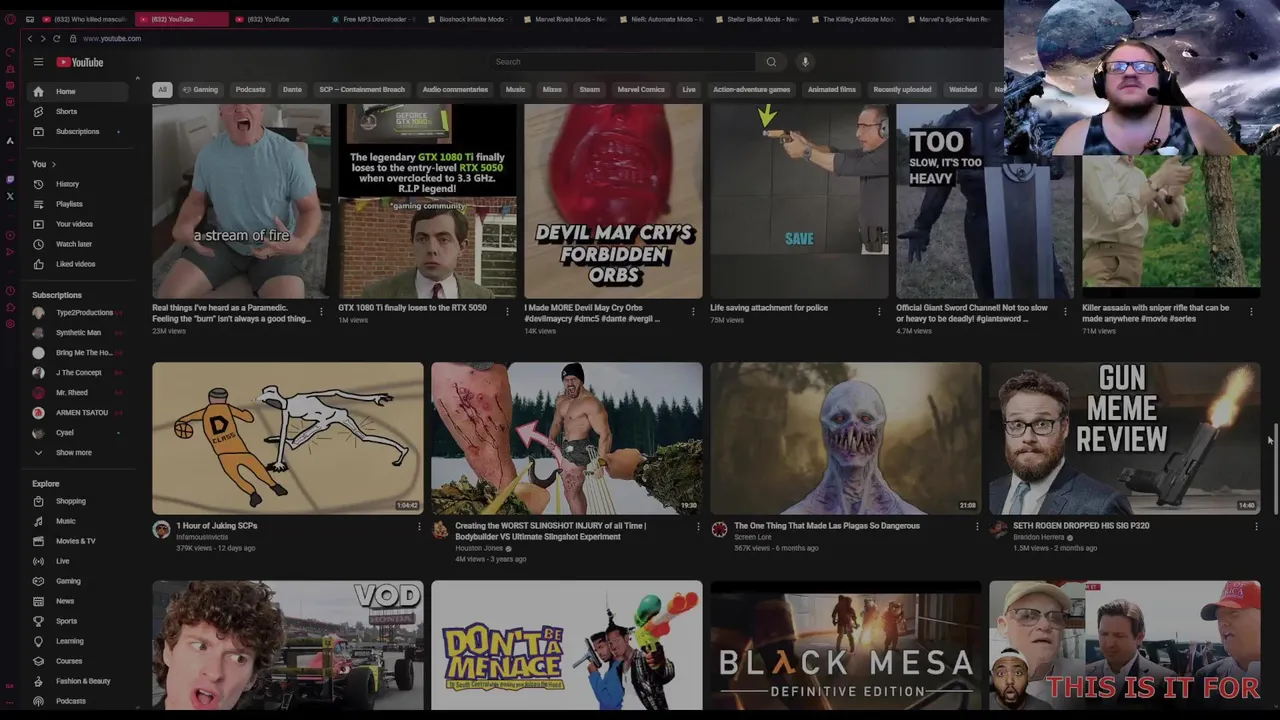The image size is (1280, 720).
Task: Open Houston Jones channel link
Action: click(x=479, y=548)
